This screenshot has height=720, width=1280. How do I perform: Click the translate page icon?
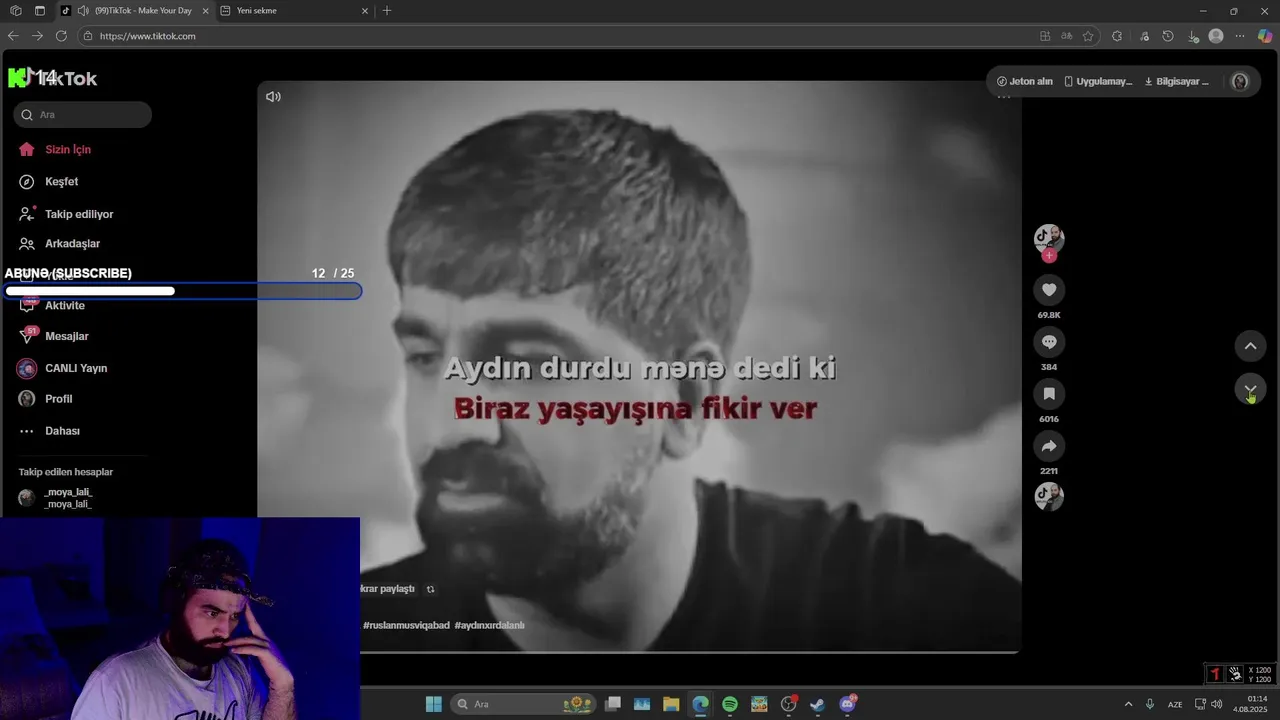(1067, 36)
